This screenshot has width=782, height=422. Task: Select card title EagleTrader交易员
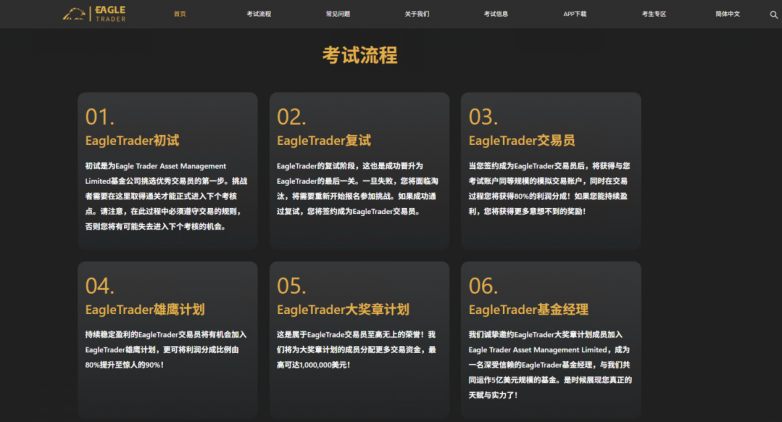pyautogui.click(x=522, y=141)
